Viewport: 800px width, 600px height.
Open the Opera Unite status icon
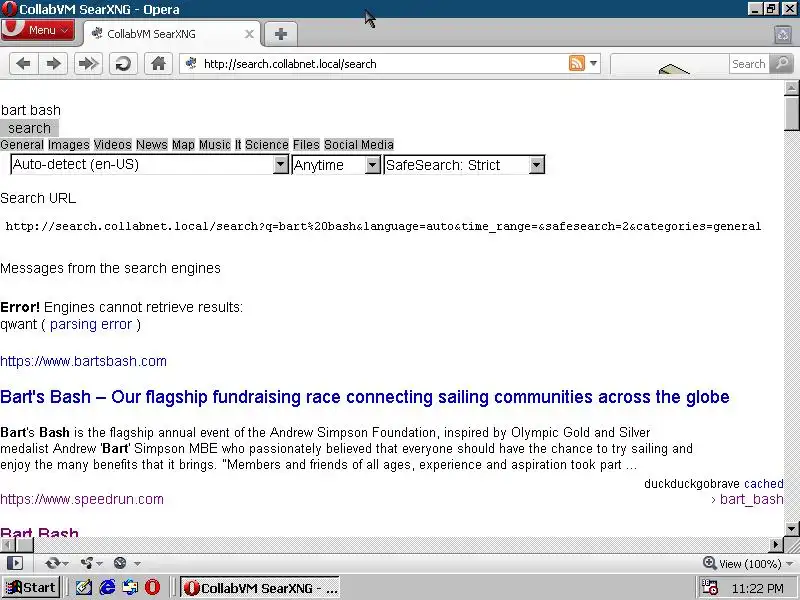[x=91, y=563]
